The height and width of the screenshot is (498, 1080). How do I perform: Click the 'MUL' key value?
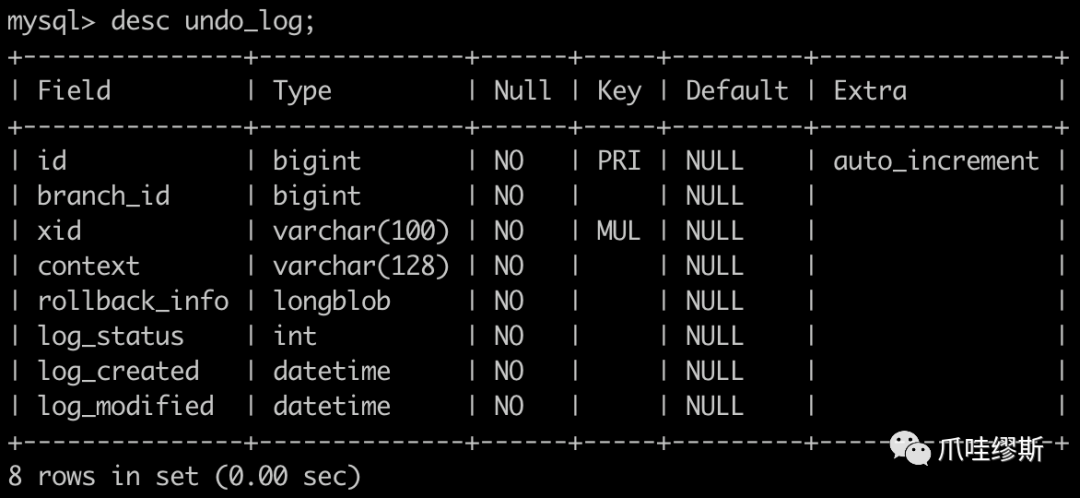click(618, 231)
